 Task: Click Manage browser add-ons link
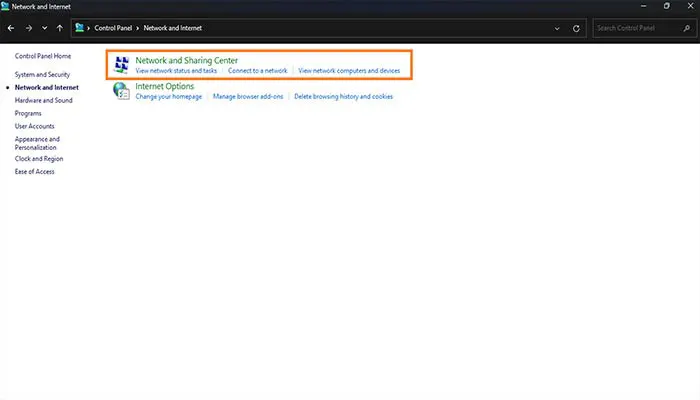[248, 96]
